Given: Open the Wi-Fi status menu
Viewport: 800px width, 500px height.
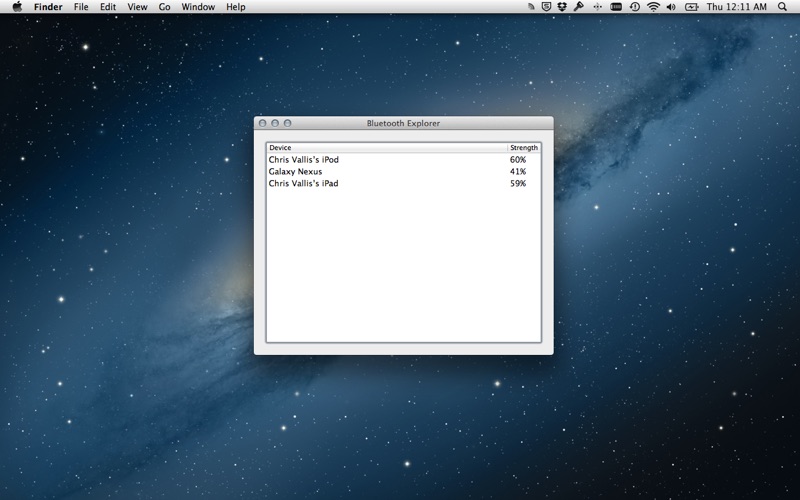Looking at the screenshot, I should tap(653, 7).
